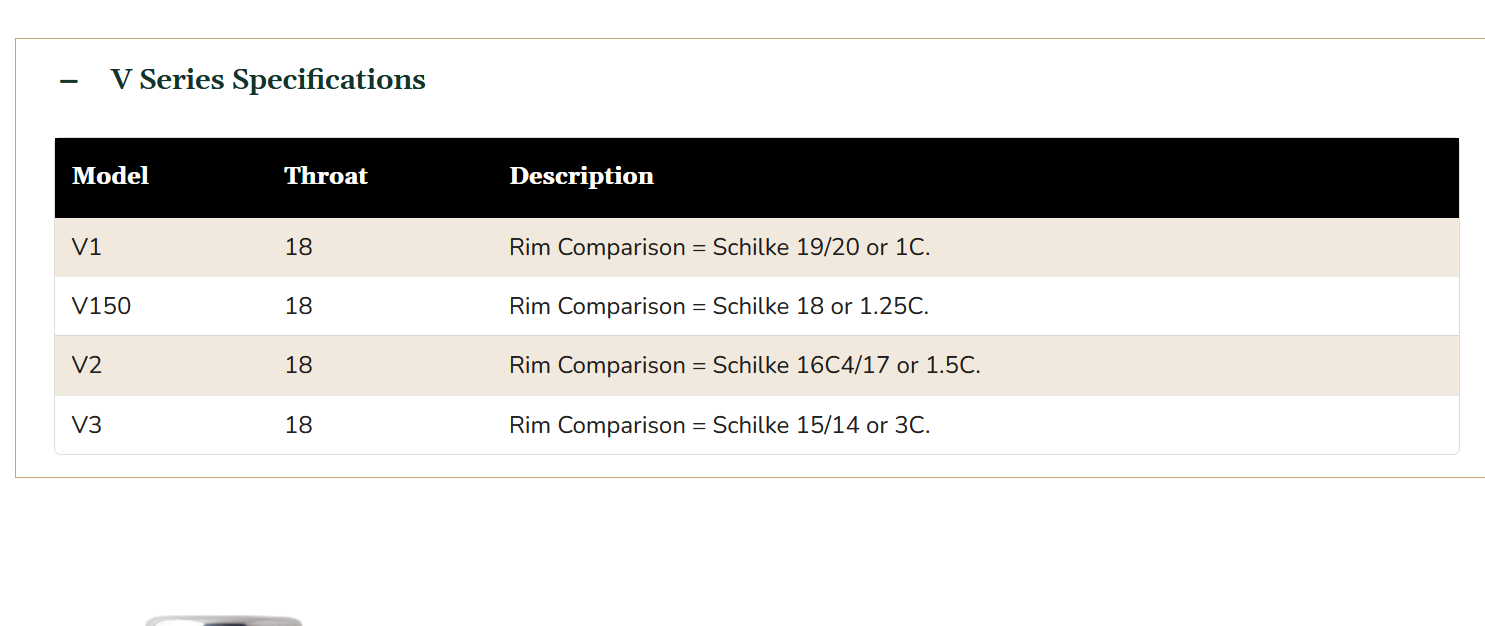Click the throat value 18 in V1 row
The image size is (1485, 626).
tap(298, 247)
